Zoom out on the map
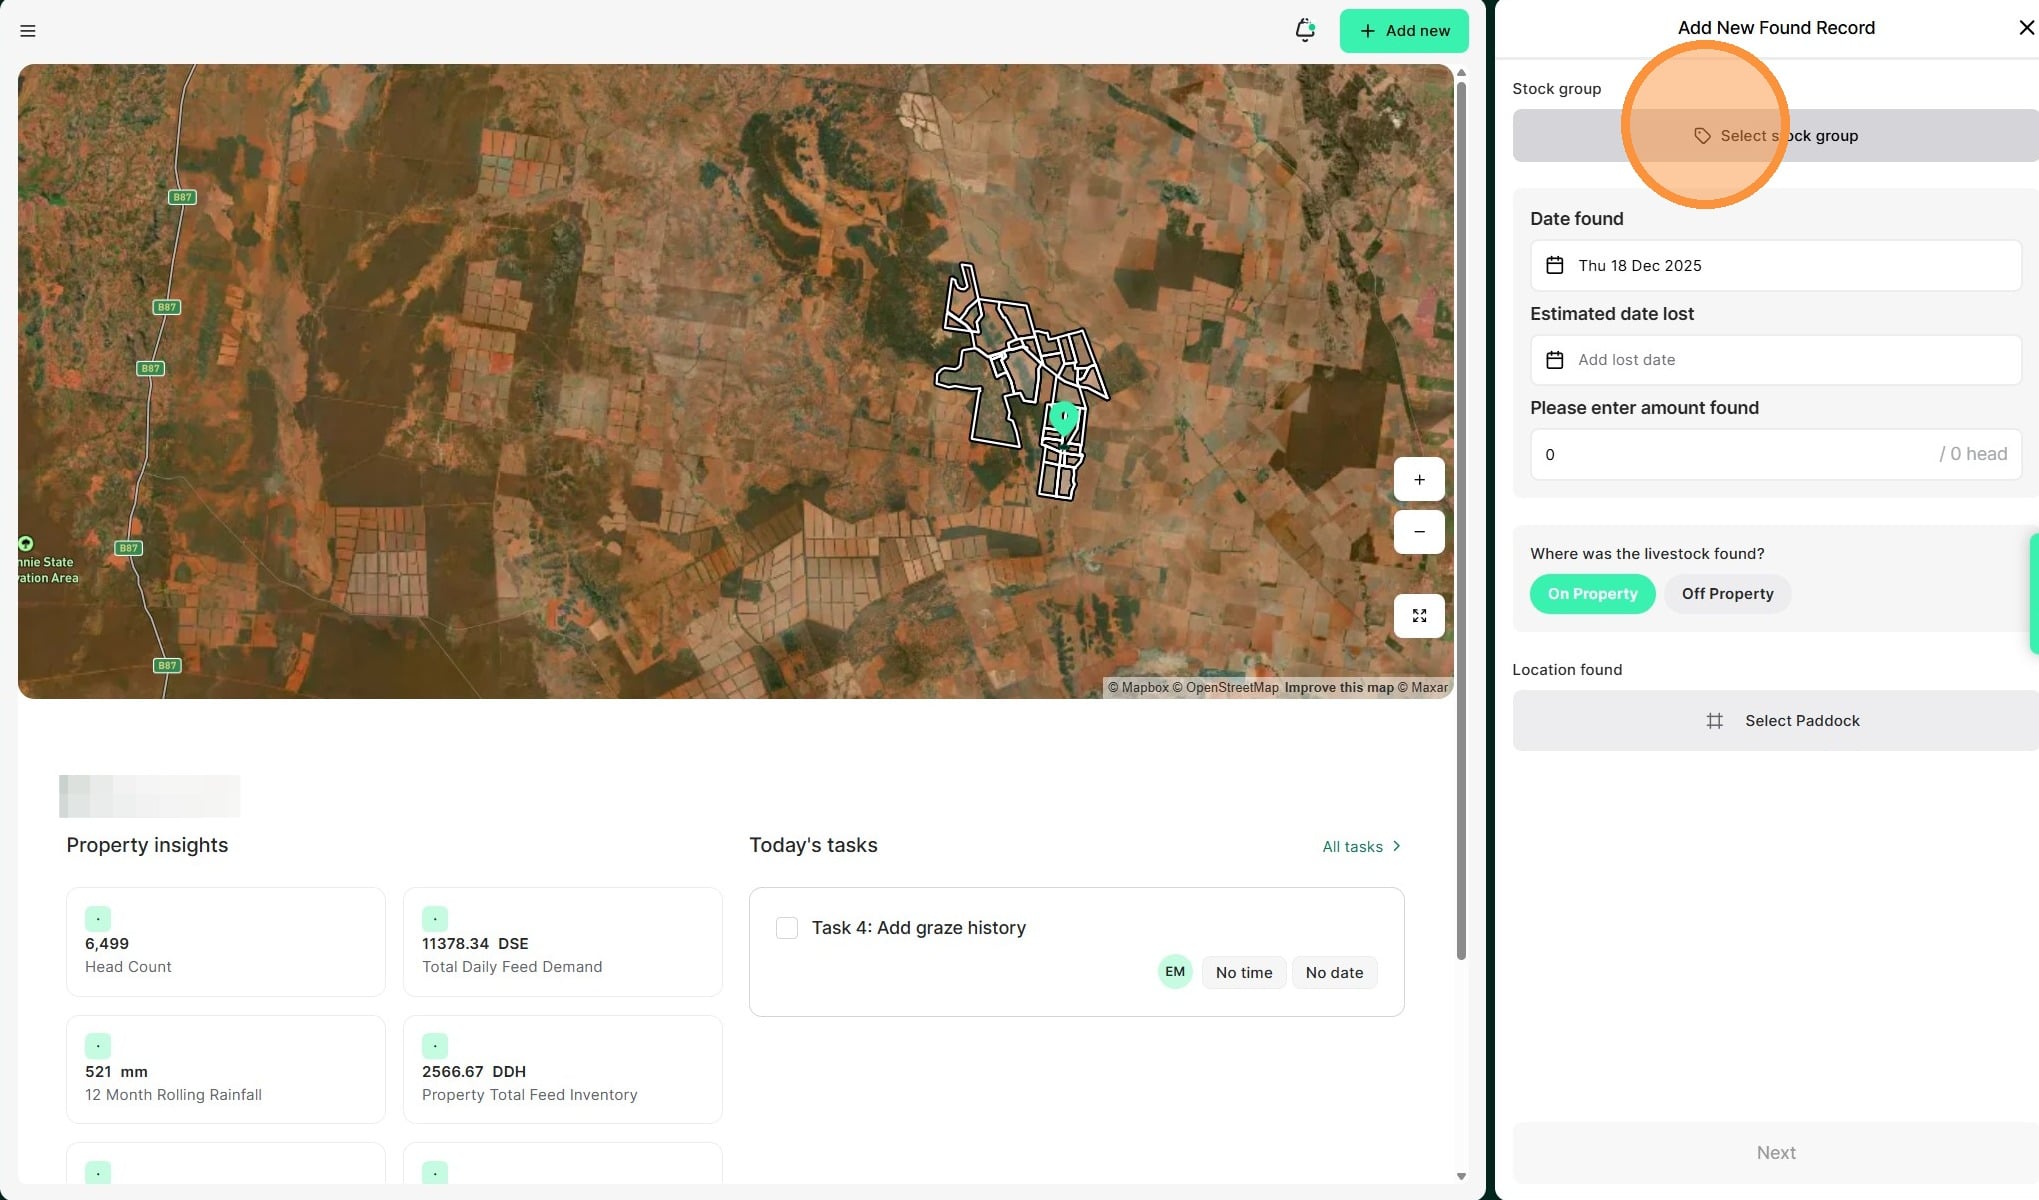Screen dimensions: 2039x1200 (1418, 532)
